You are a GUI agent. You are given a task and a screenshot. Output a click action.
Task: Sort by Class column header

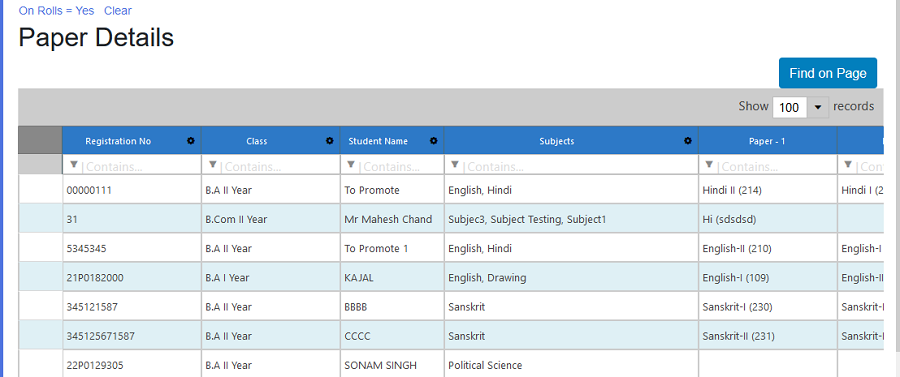tap(257, 141)
